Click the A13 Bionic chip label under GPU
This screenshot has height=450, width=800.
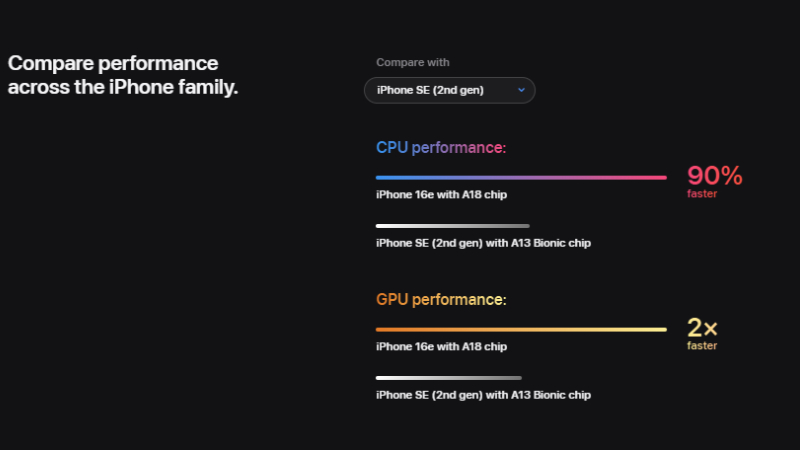click(x=483, y=395)
